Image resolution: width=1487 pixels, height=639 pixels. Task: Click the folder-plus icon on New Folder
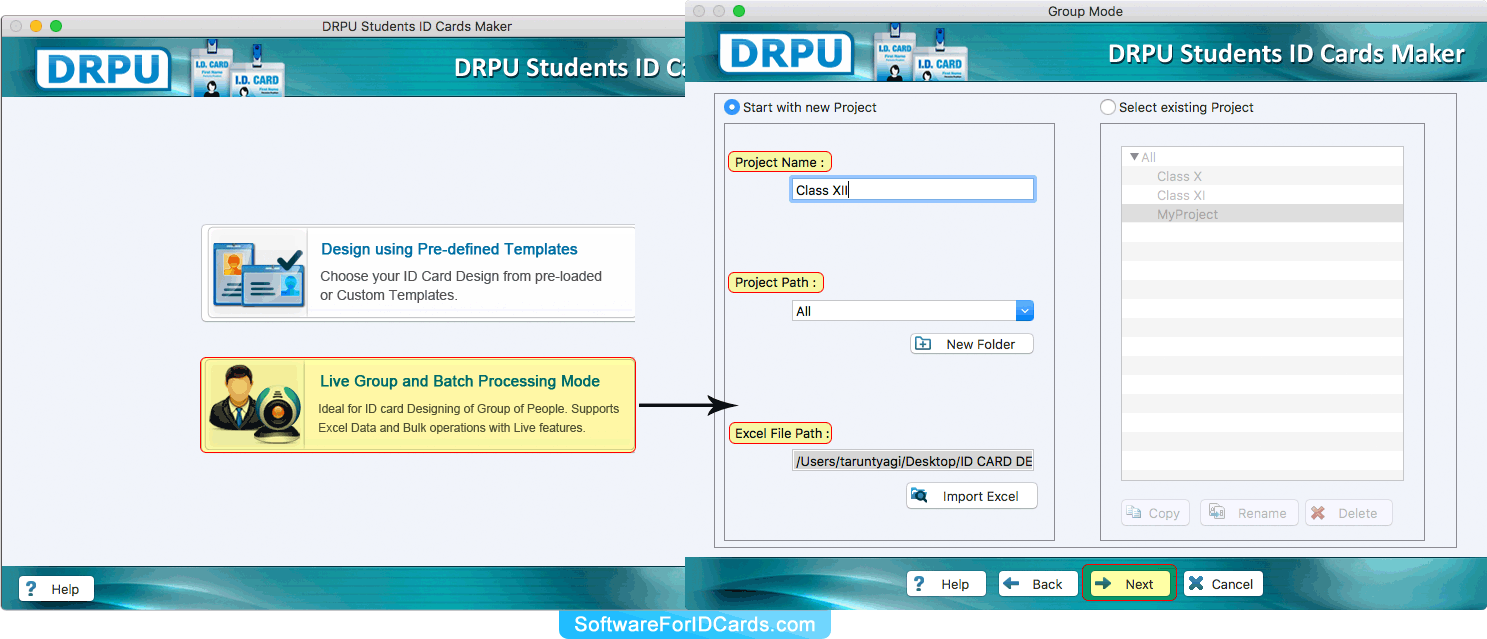[x=923, y=344]
